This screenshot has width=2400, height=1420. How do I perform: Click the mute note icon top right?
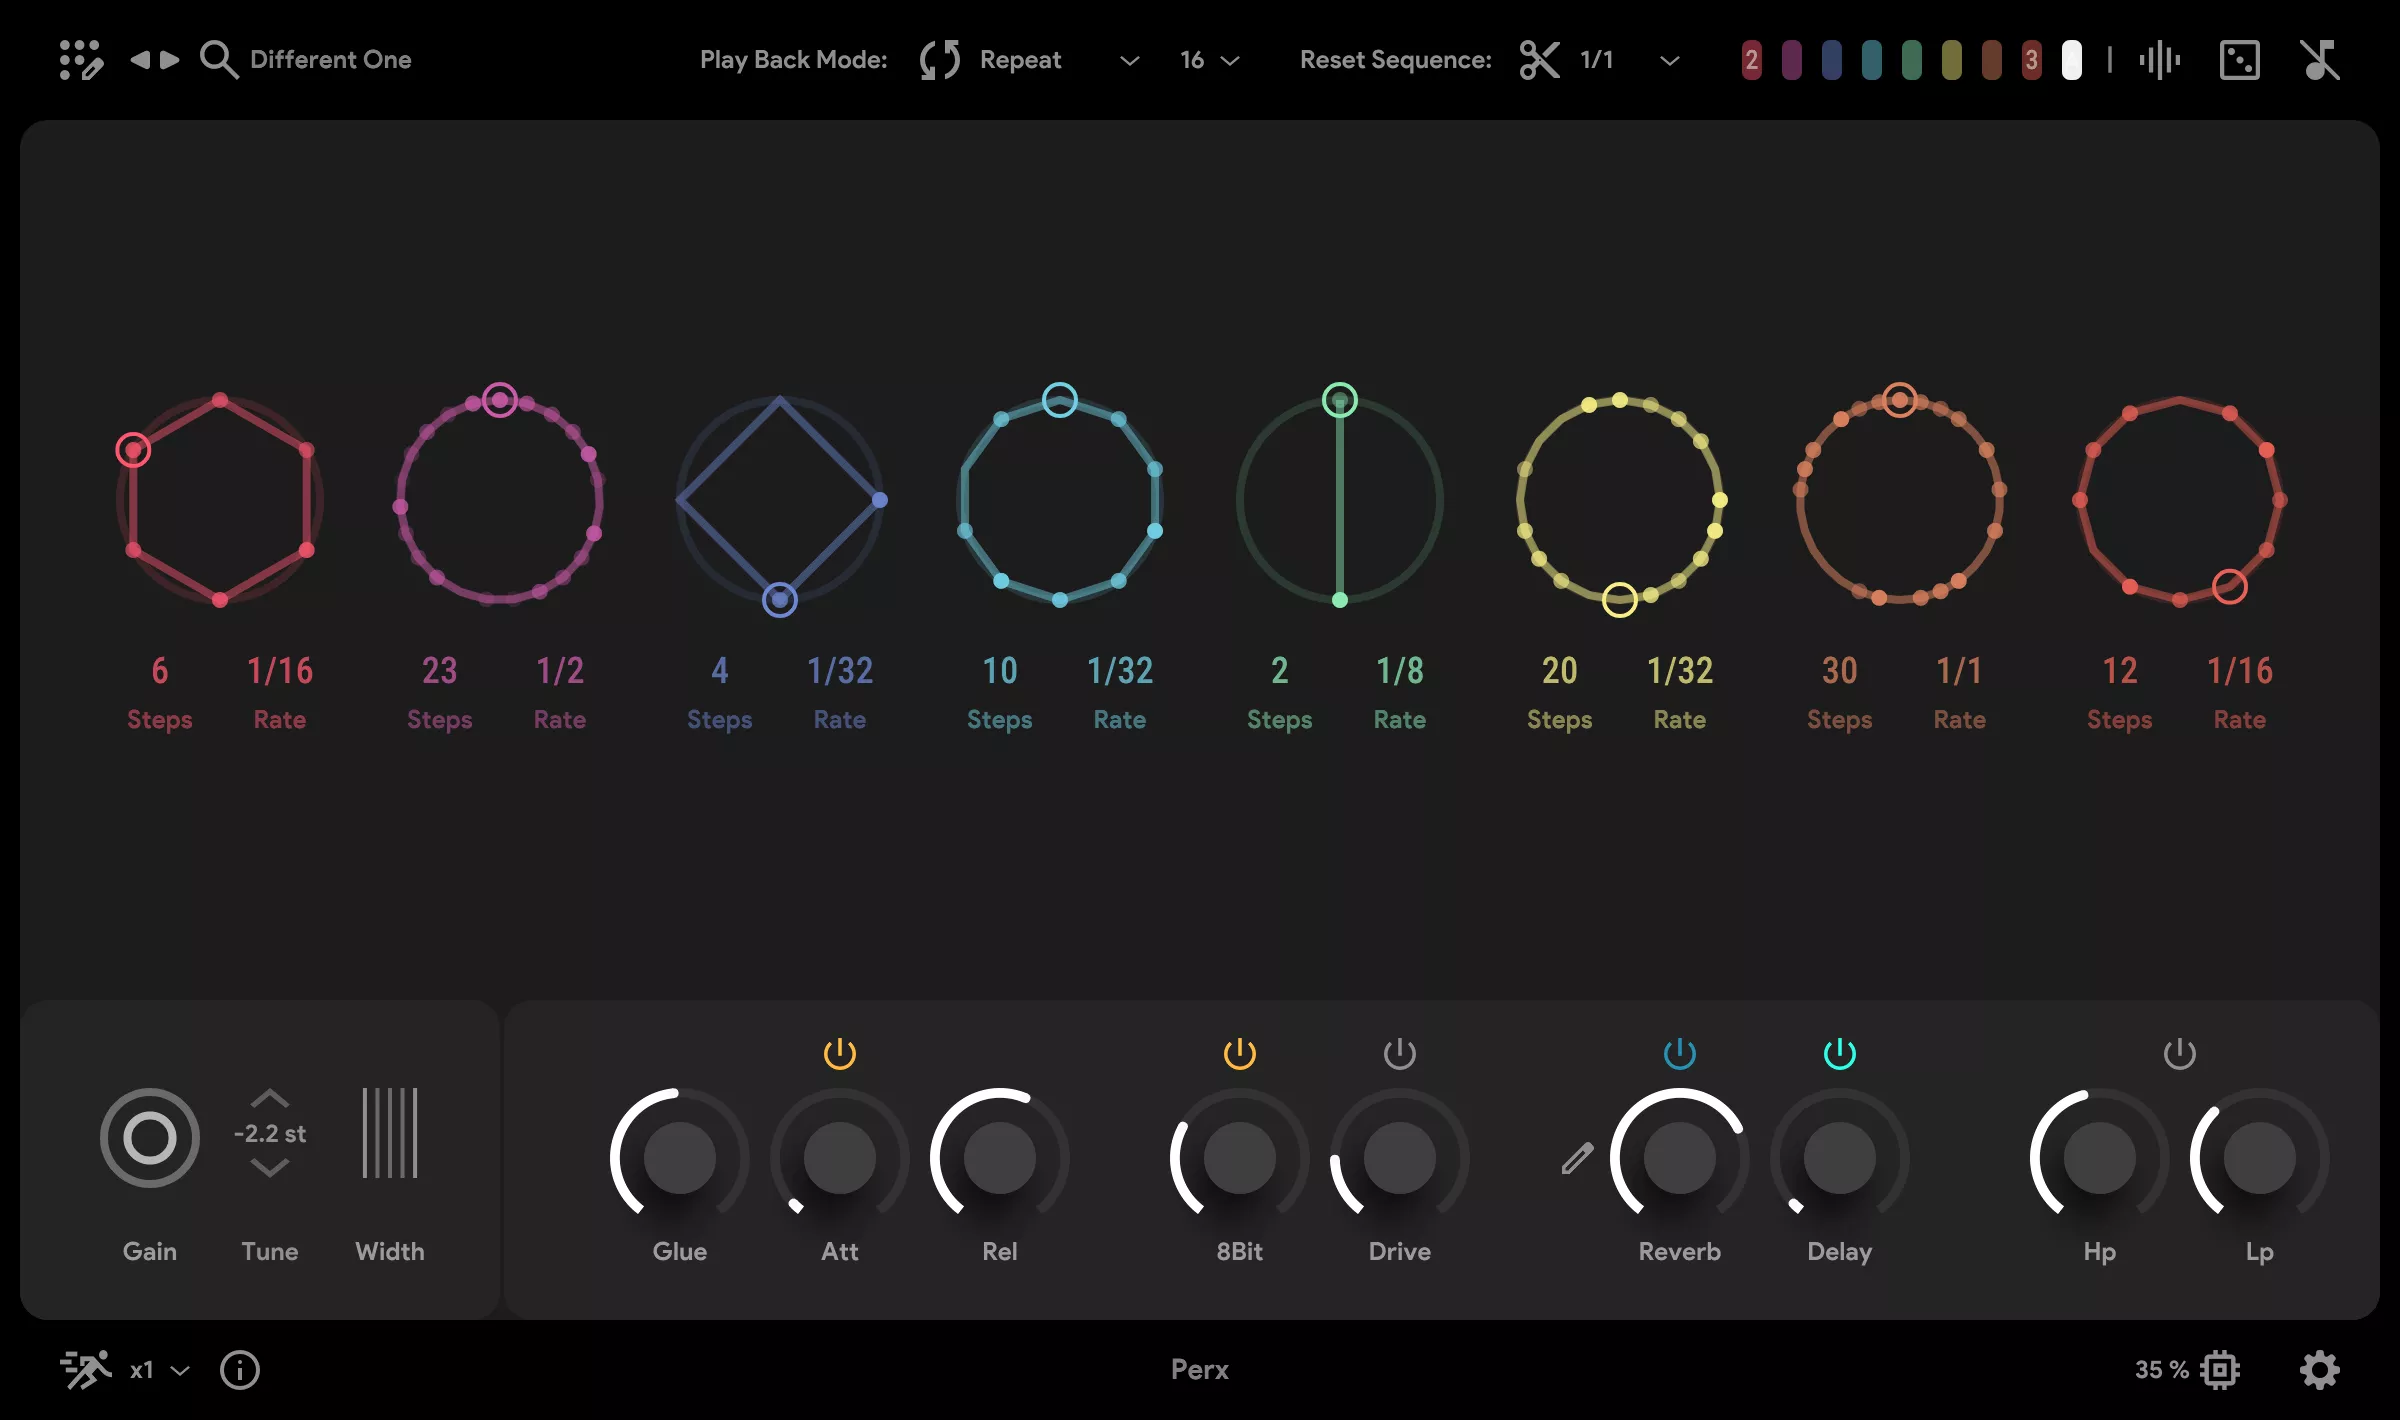(x=2321, y=60)
